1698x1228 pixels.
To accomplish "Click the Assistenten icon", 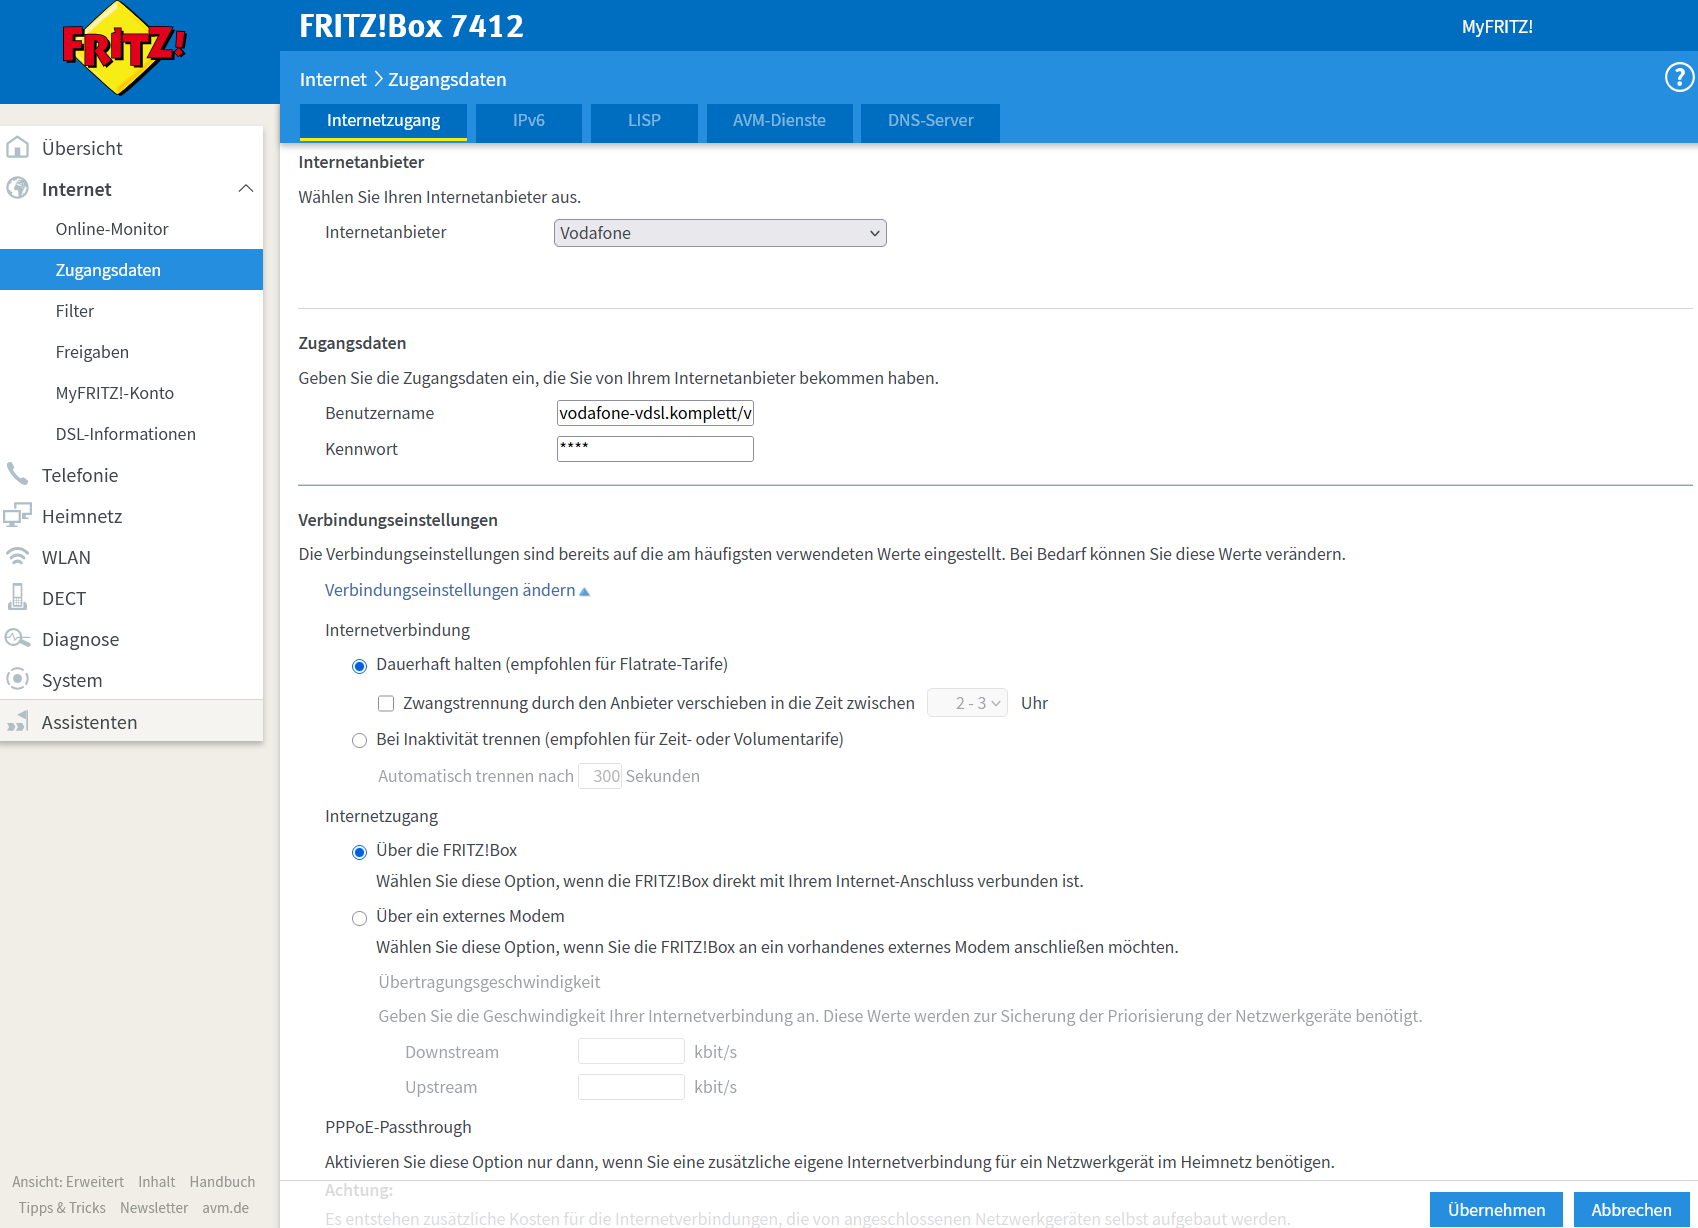I will click(17, 721).
